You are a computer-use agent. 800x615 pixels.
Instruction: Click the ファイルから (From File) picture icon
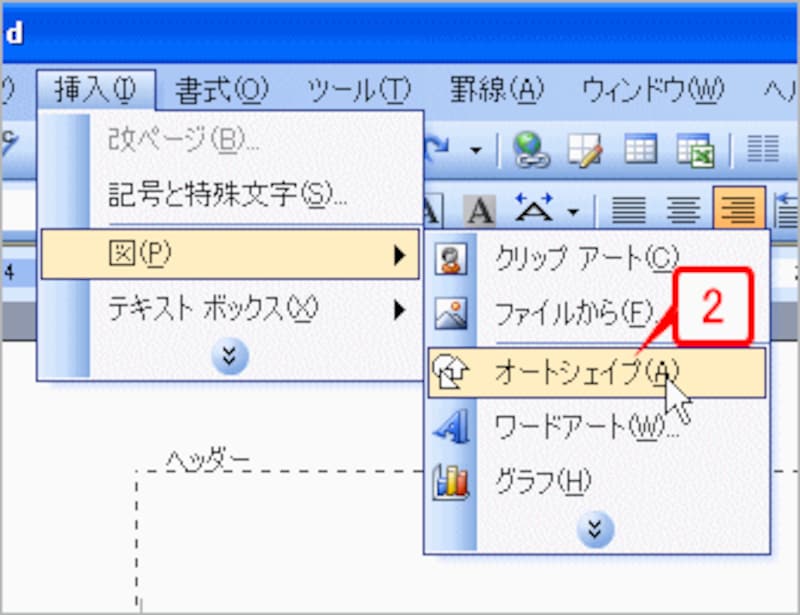click(x=451, y=312)
